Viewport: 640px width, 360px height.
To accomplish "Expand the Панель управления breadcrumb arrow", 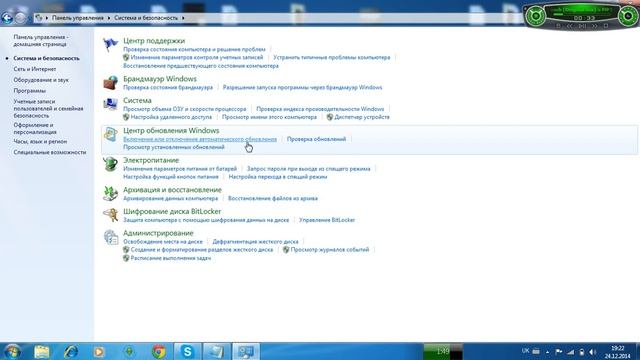I will (x=109, y=18).
